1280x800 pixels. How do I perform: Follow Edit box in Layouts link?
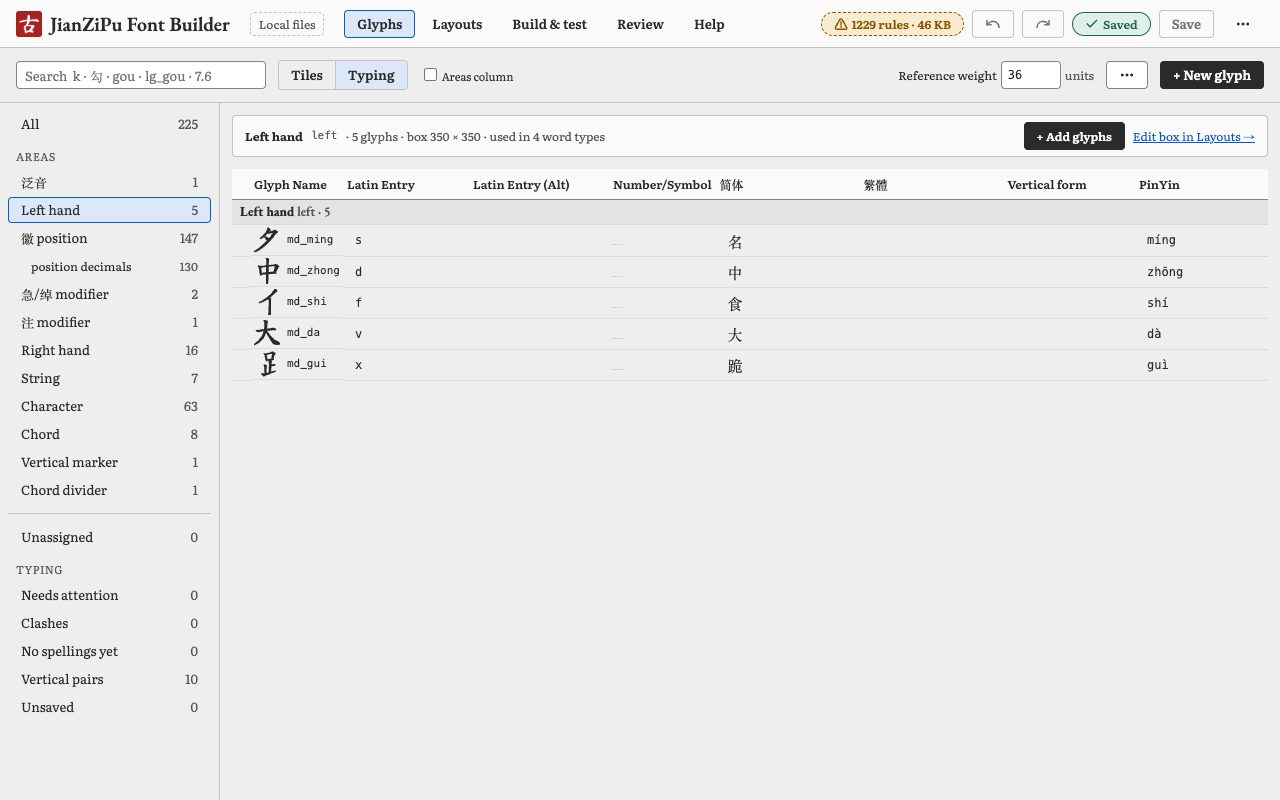pyautogui.click(x=1194, y=136)
